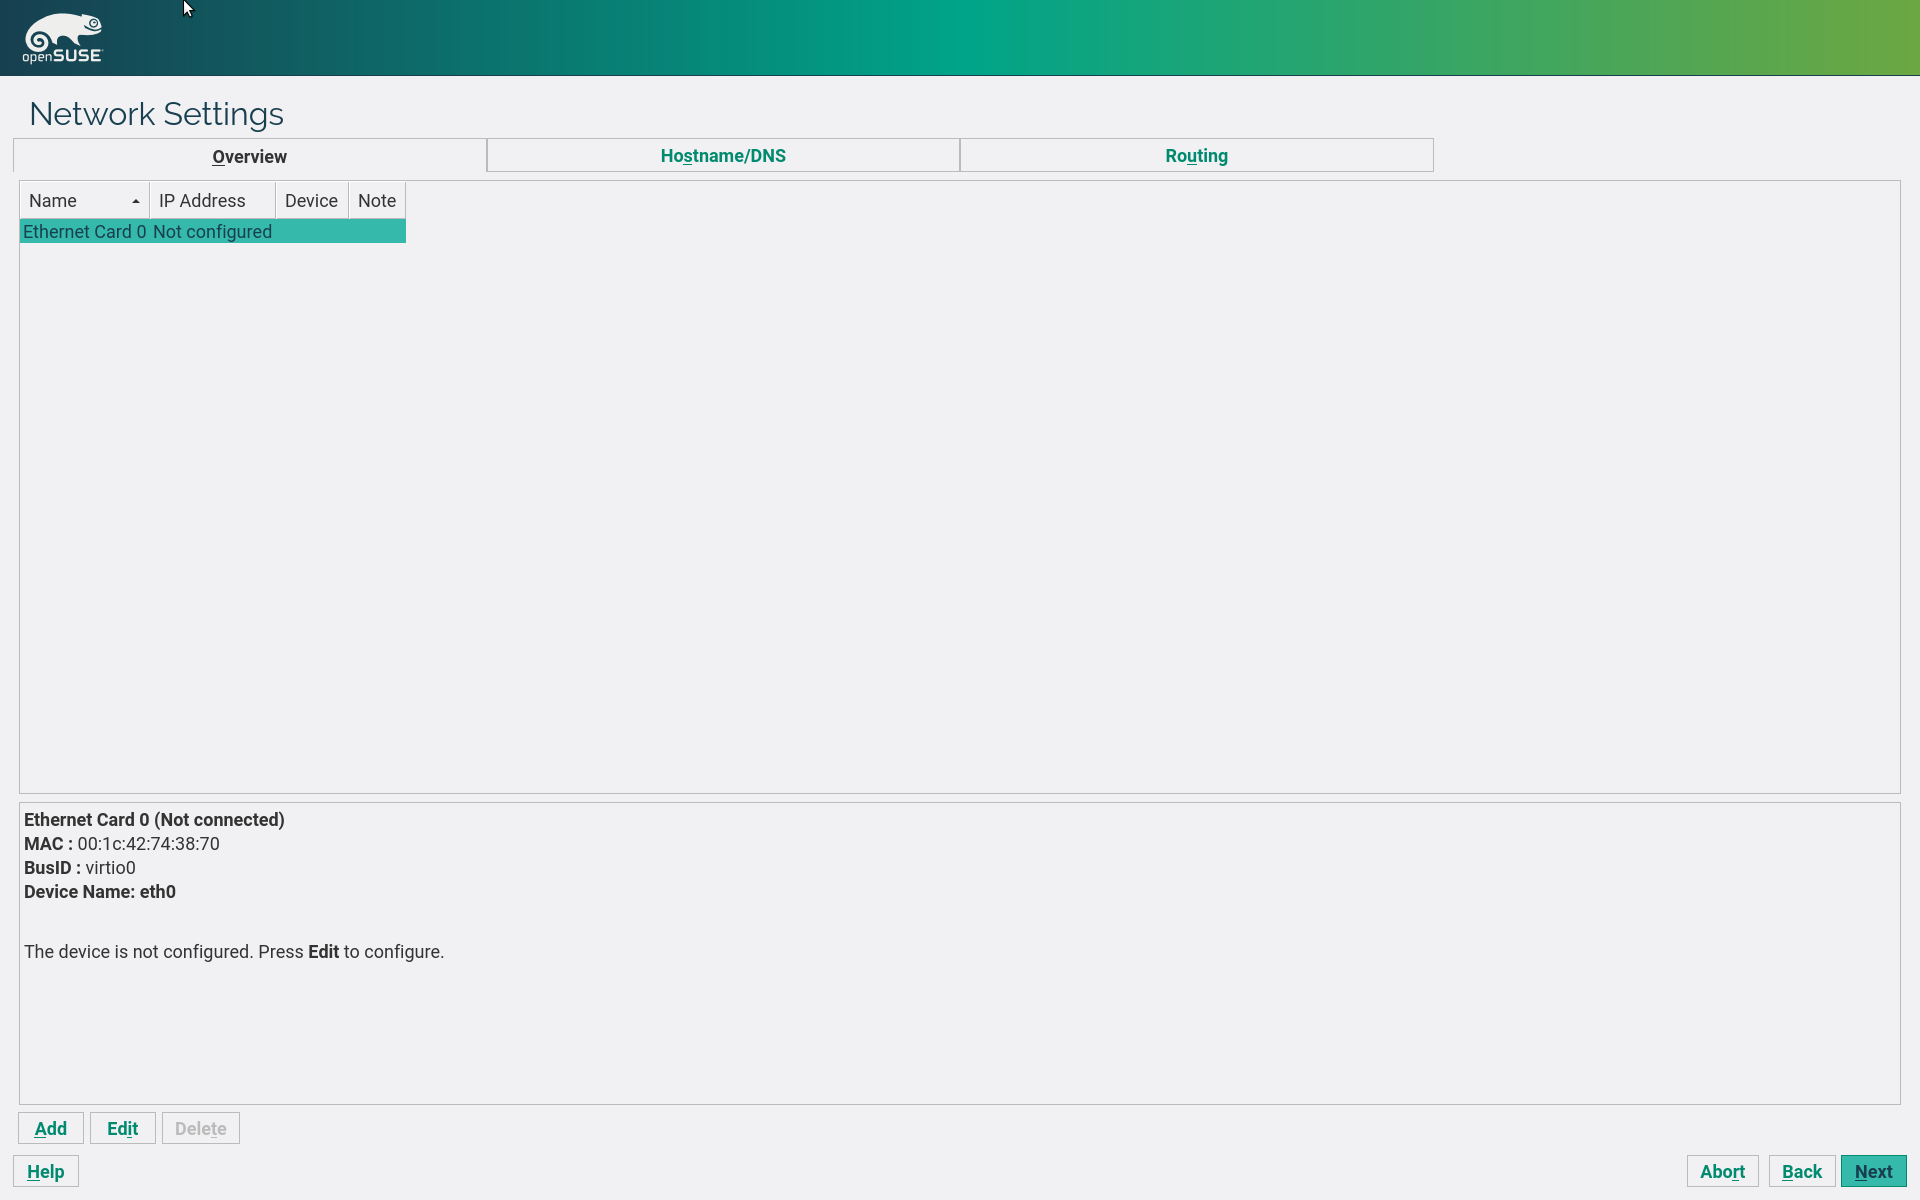The height and width of the screenshot is (1200, 1920).
Task: Switch to the Overview tab
Action: click(x=249, y=156)
